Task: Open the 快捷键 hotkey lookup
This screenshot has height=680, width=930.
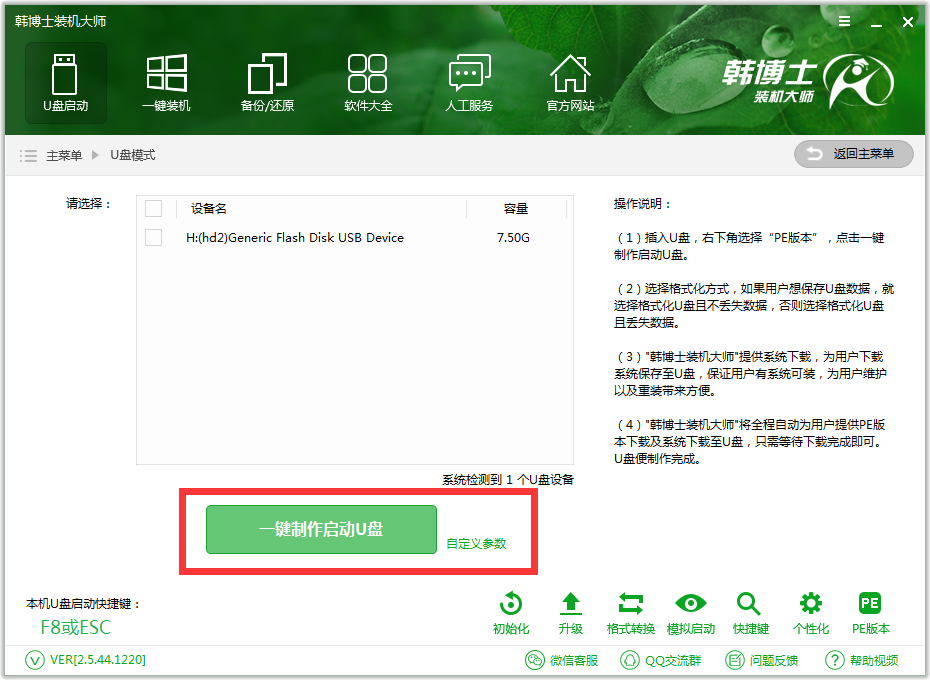Action: pos(750,614)
